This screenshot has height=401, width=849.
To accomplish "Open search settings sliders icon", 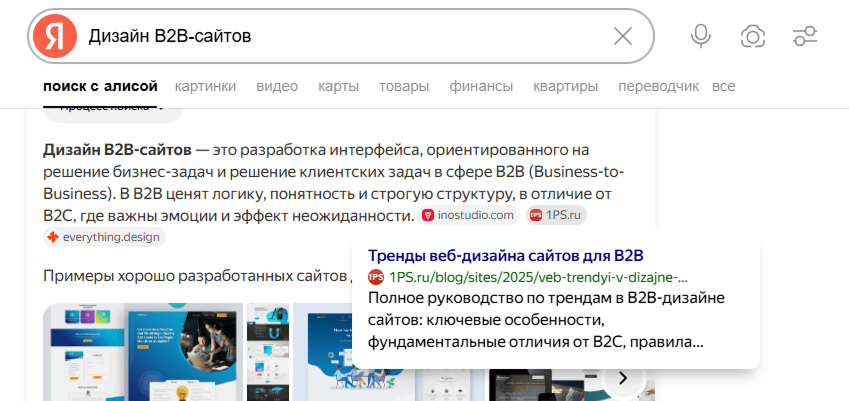I will click(x=805, y=36).
